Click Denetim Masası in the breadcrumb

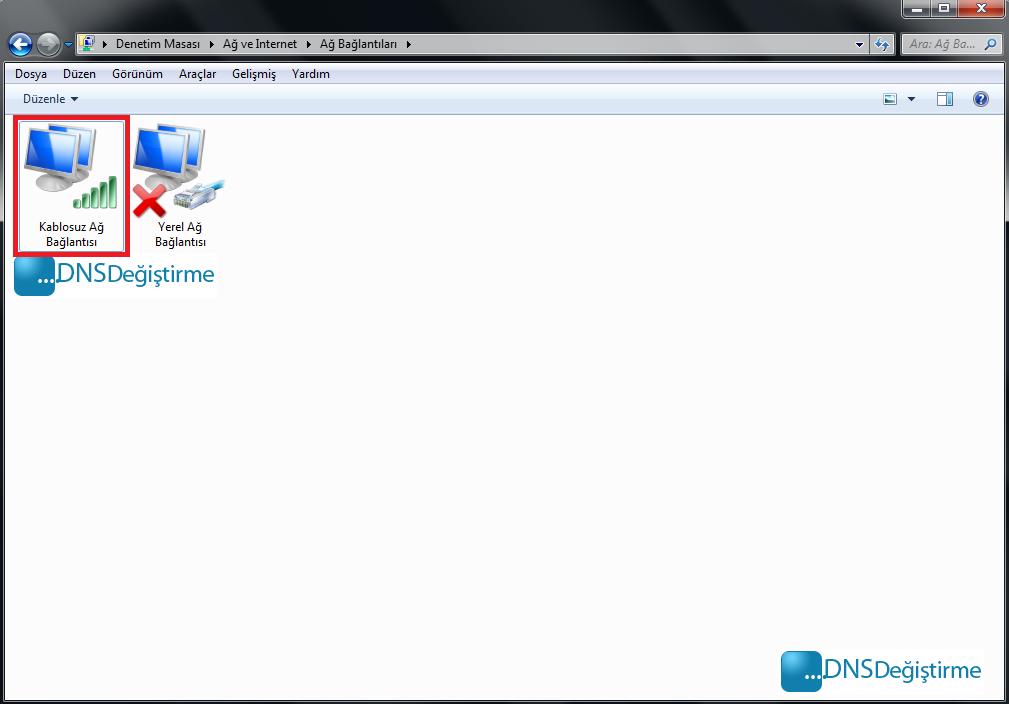(158, 44)
